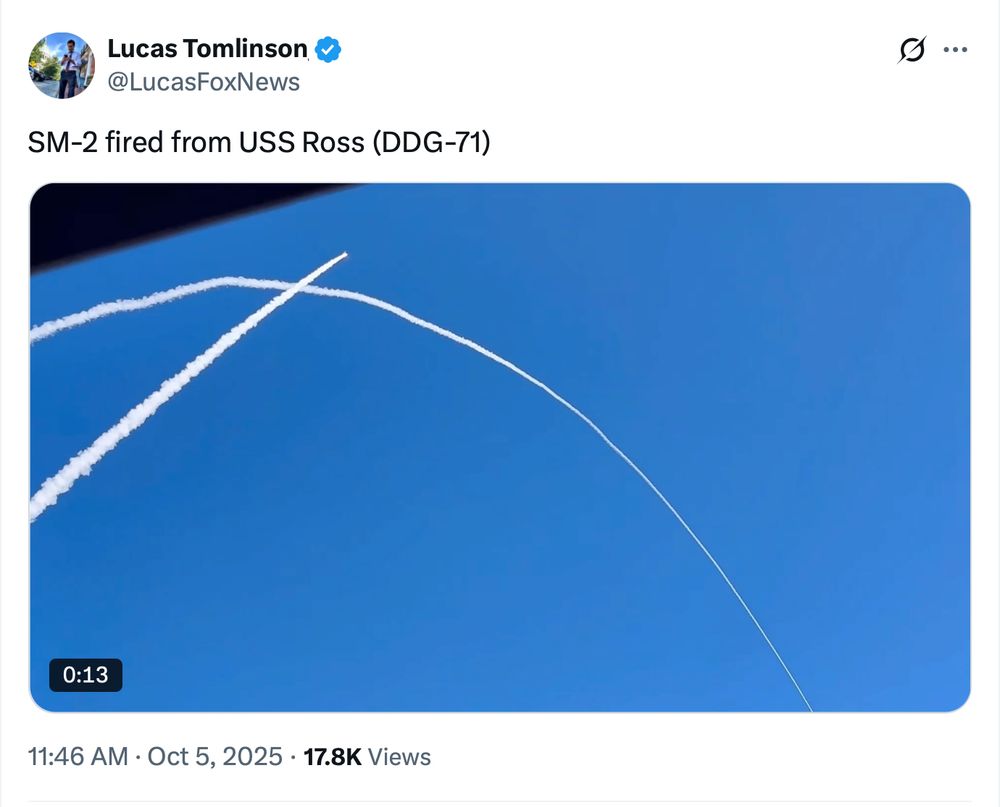Click the 0:13 video duration badge
The height and width of the screenshot is (807, 1000).
click(x=85, y=675)
